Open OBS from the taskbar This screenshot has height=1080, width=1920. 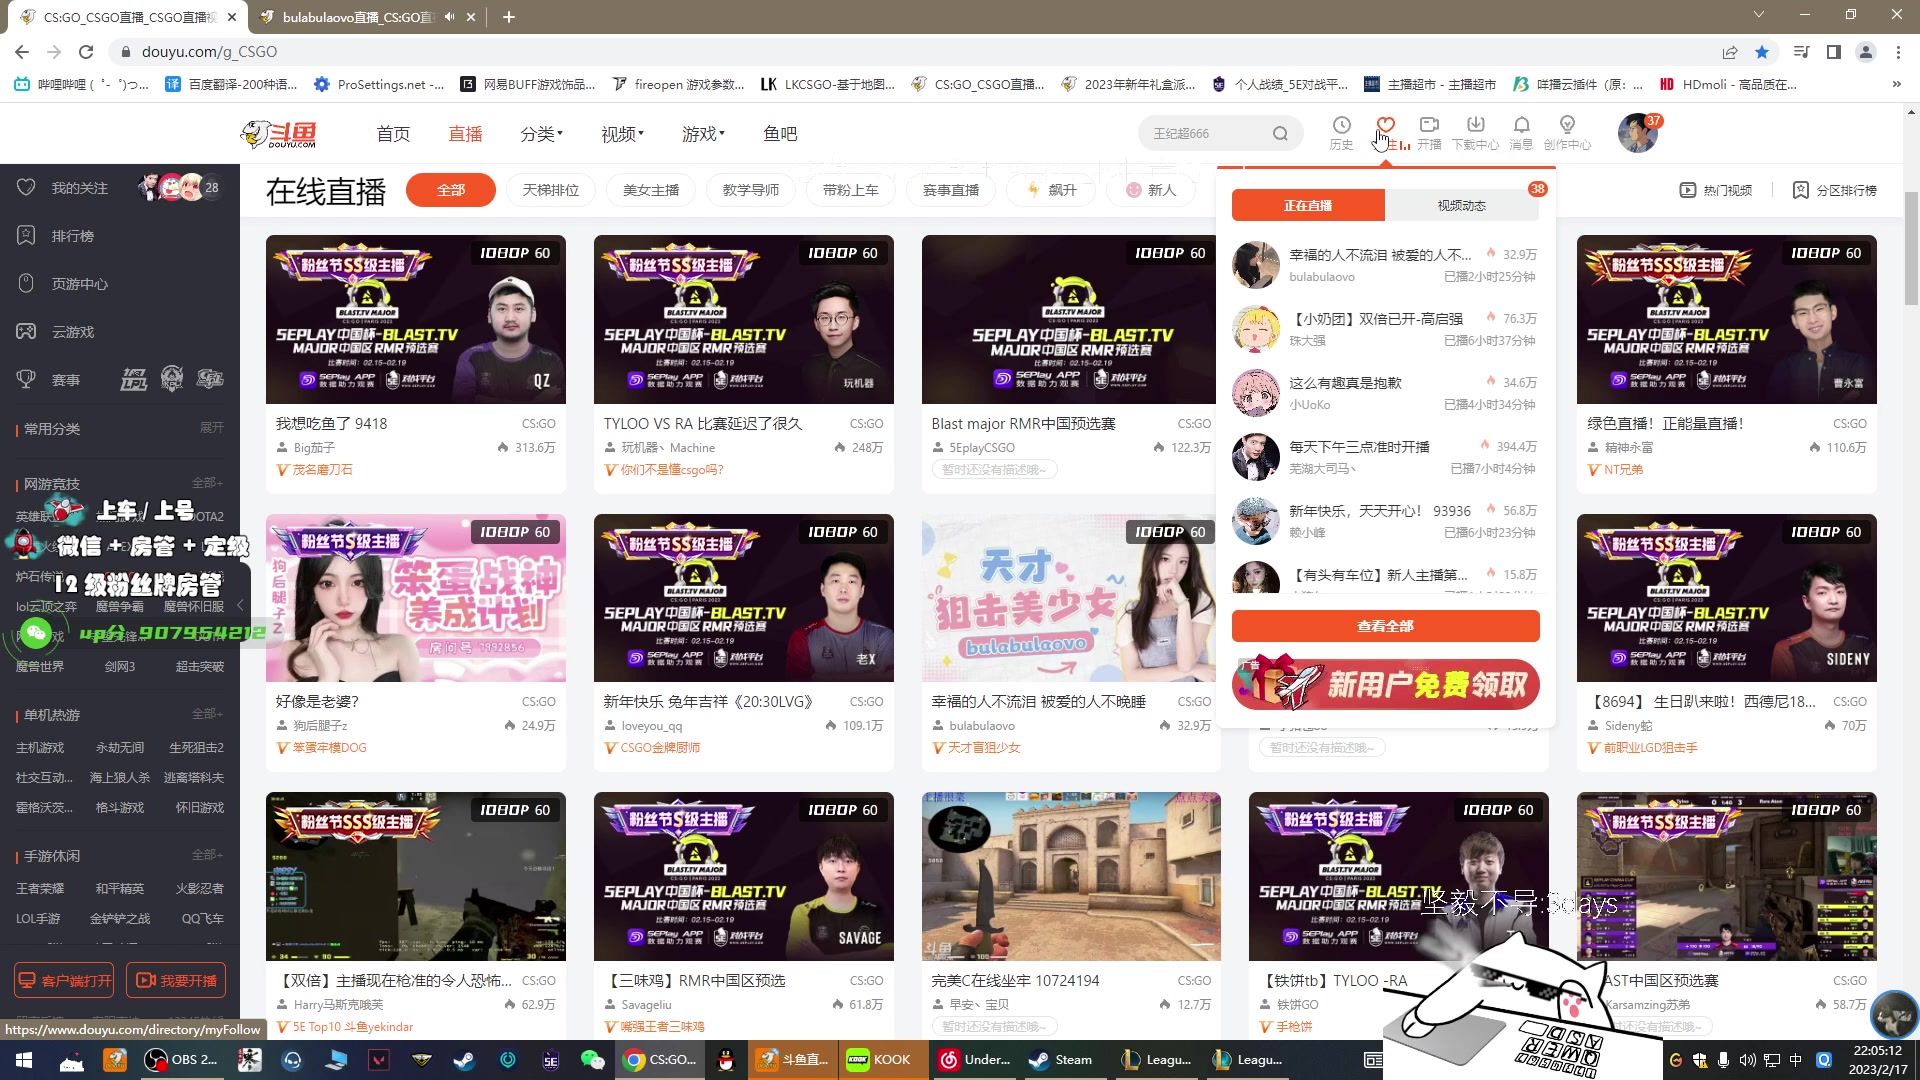coord(181,1060)
